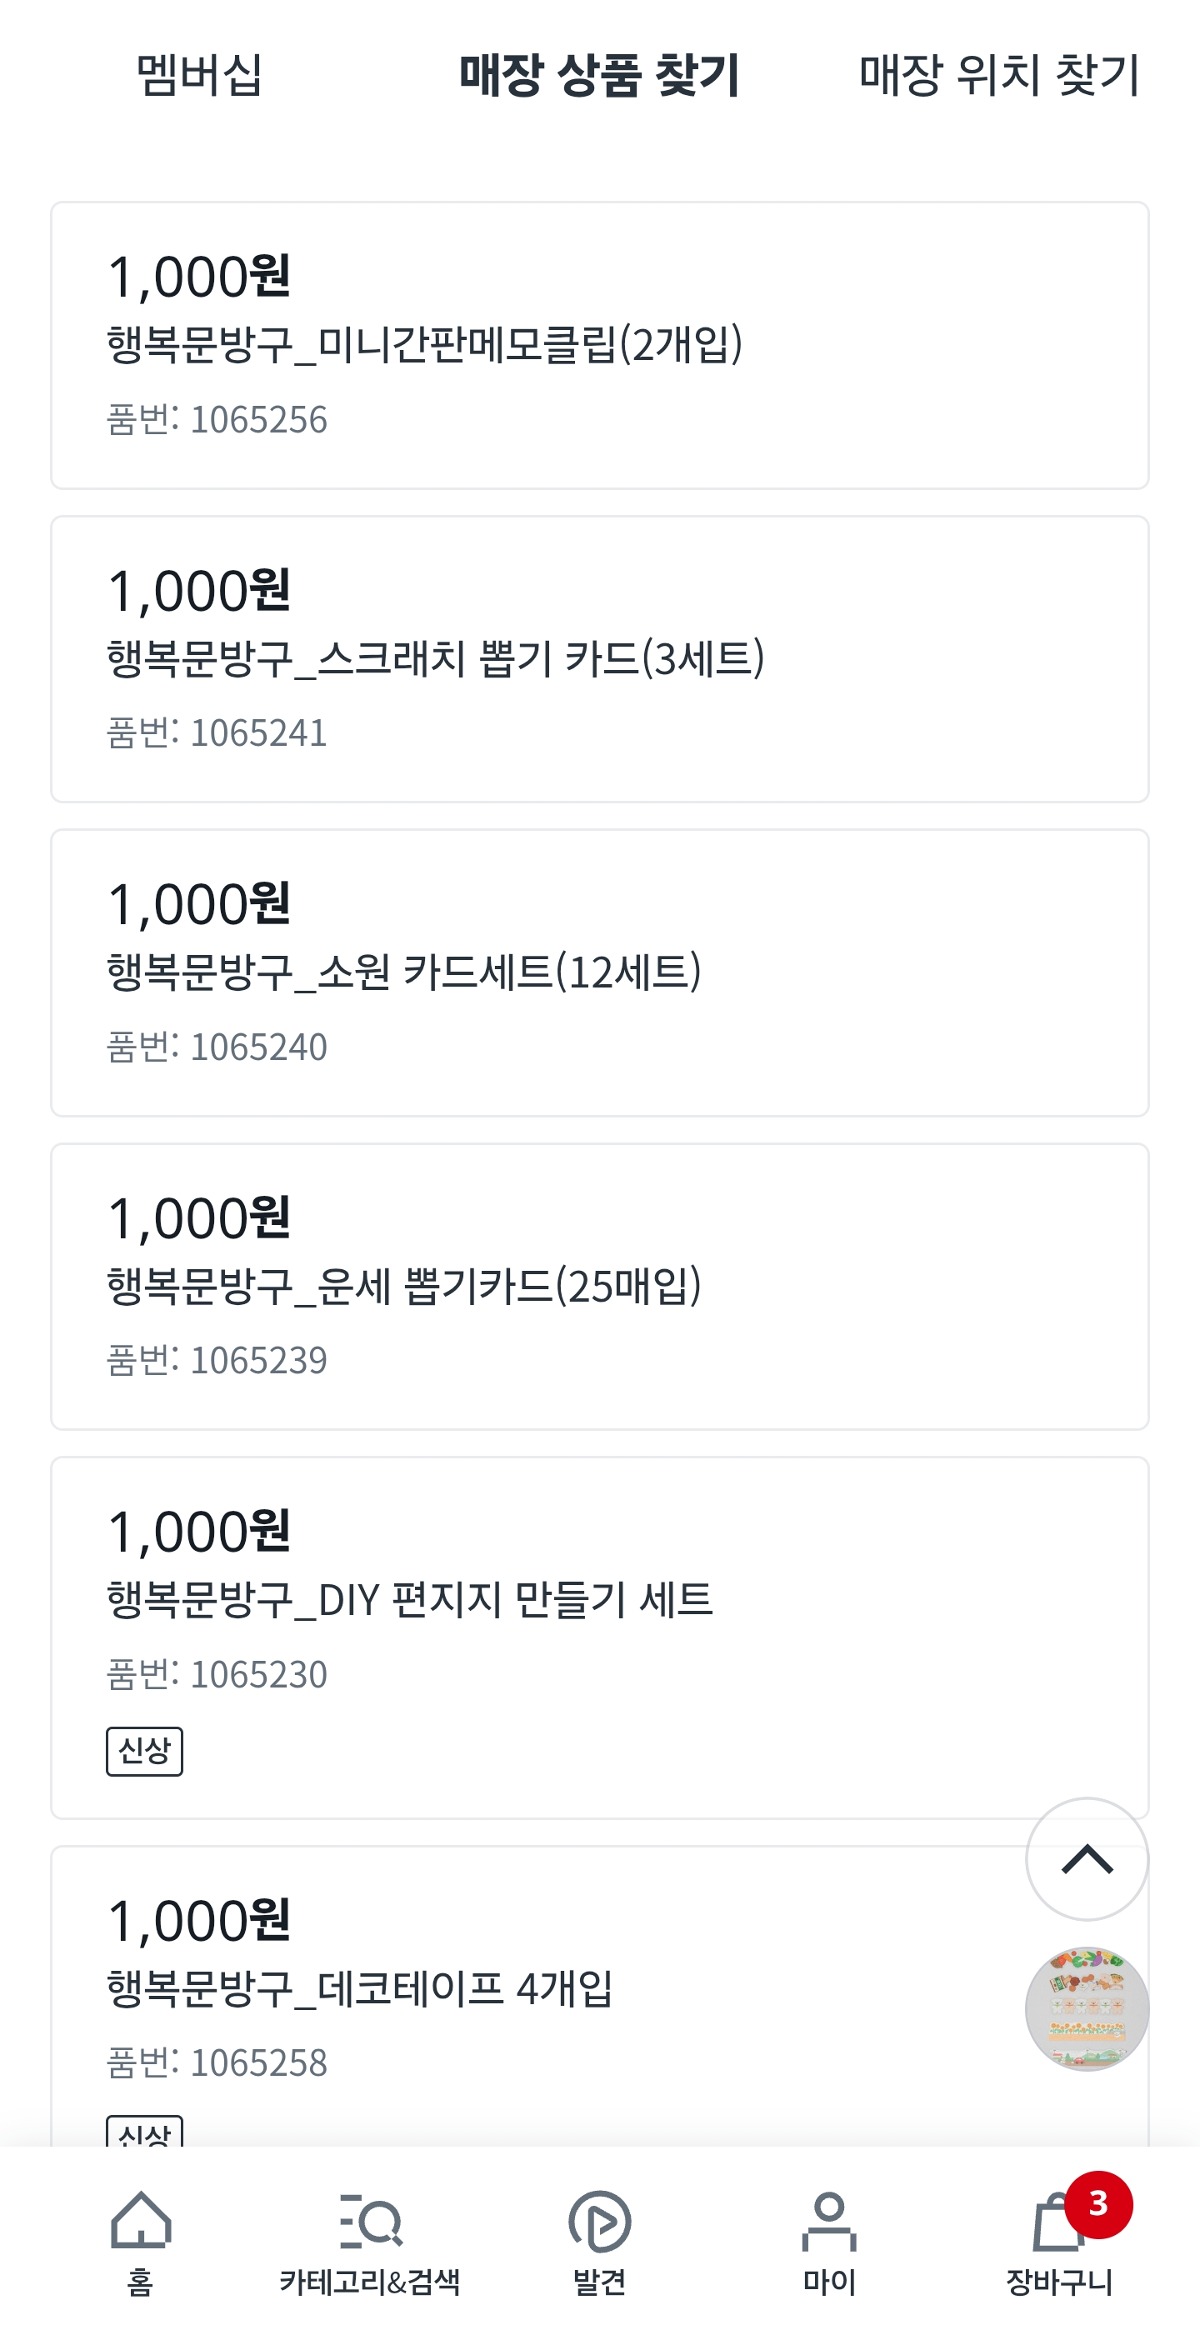
Task: Switch to the 멤버십 tab
Action: click(199, 75)
